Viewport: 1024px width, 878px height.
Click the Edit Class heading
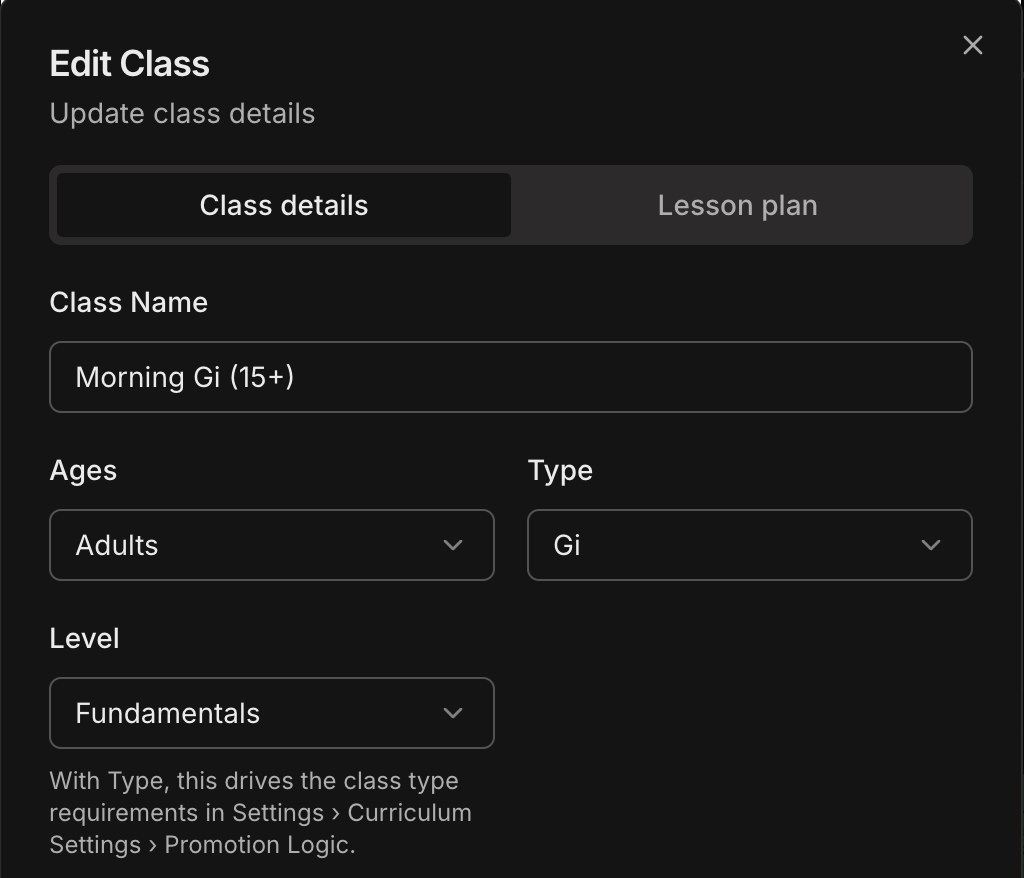click(x=129, y=64)
